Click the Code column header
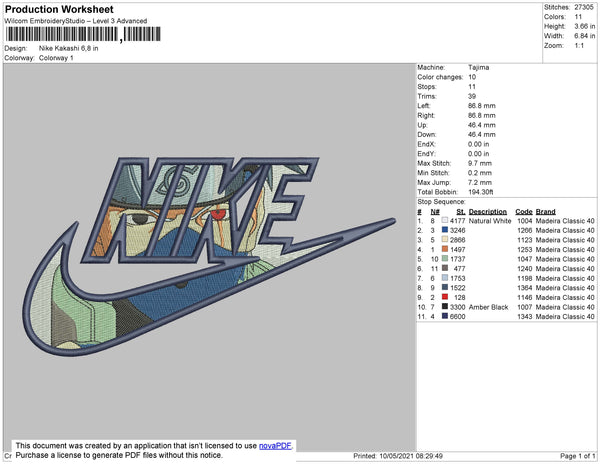 tap(524, 212)
